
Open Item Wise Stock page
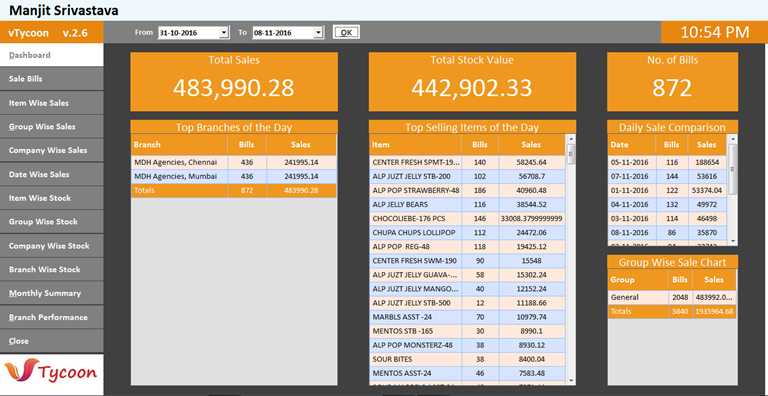[51, 198]
